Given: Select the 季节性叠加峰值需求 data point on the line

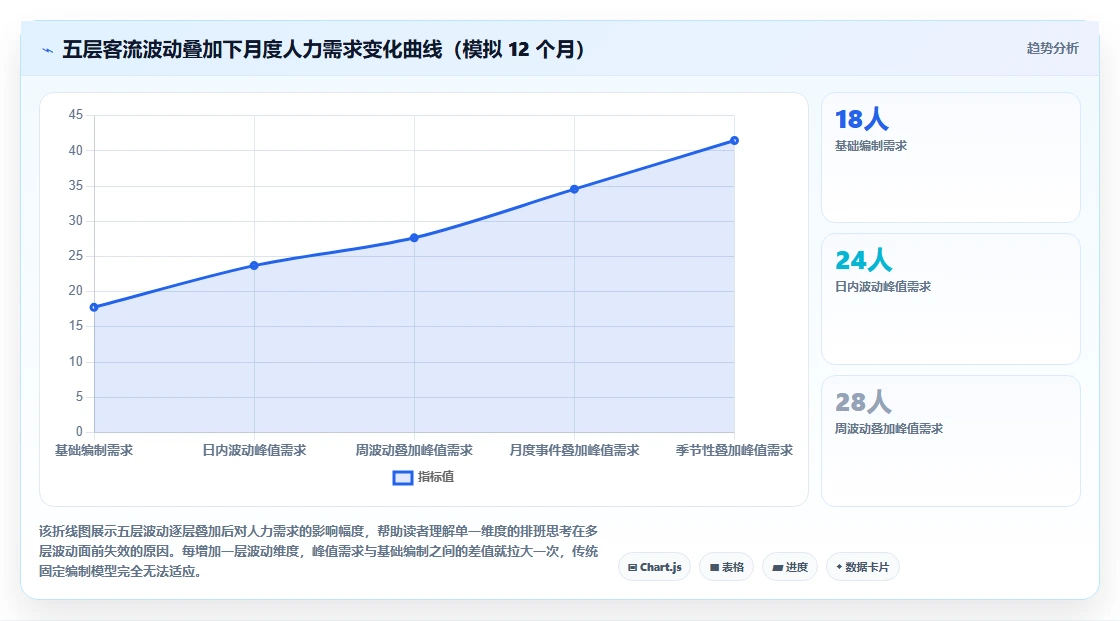Looking at the screenshot, I should (x=734, y=141).
